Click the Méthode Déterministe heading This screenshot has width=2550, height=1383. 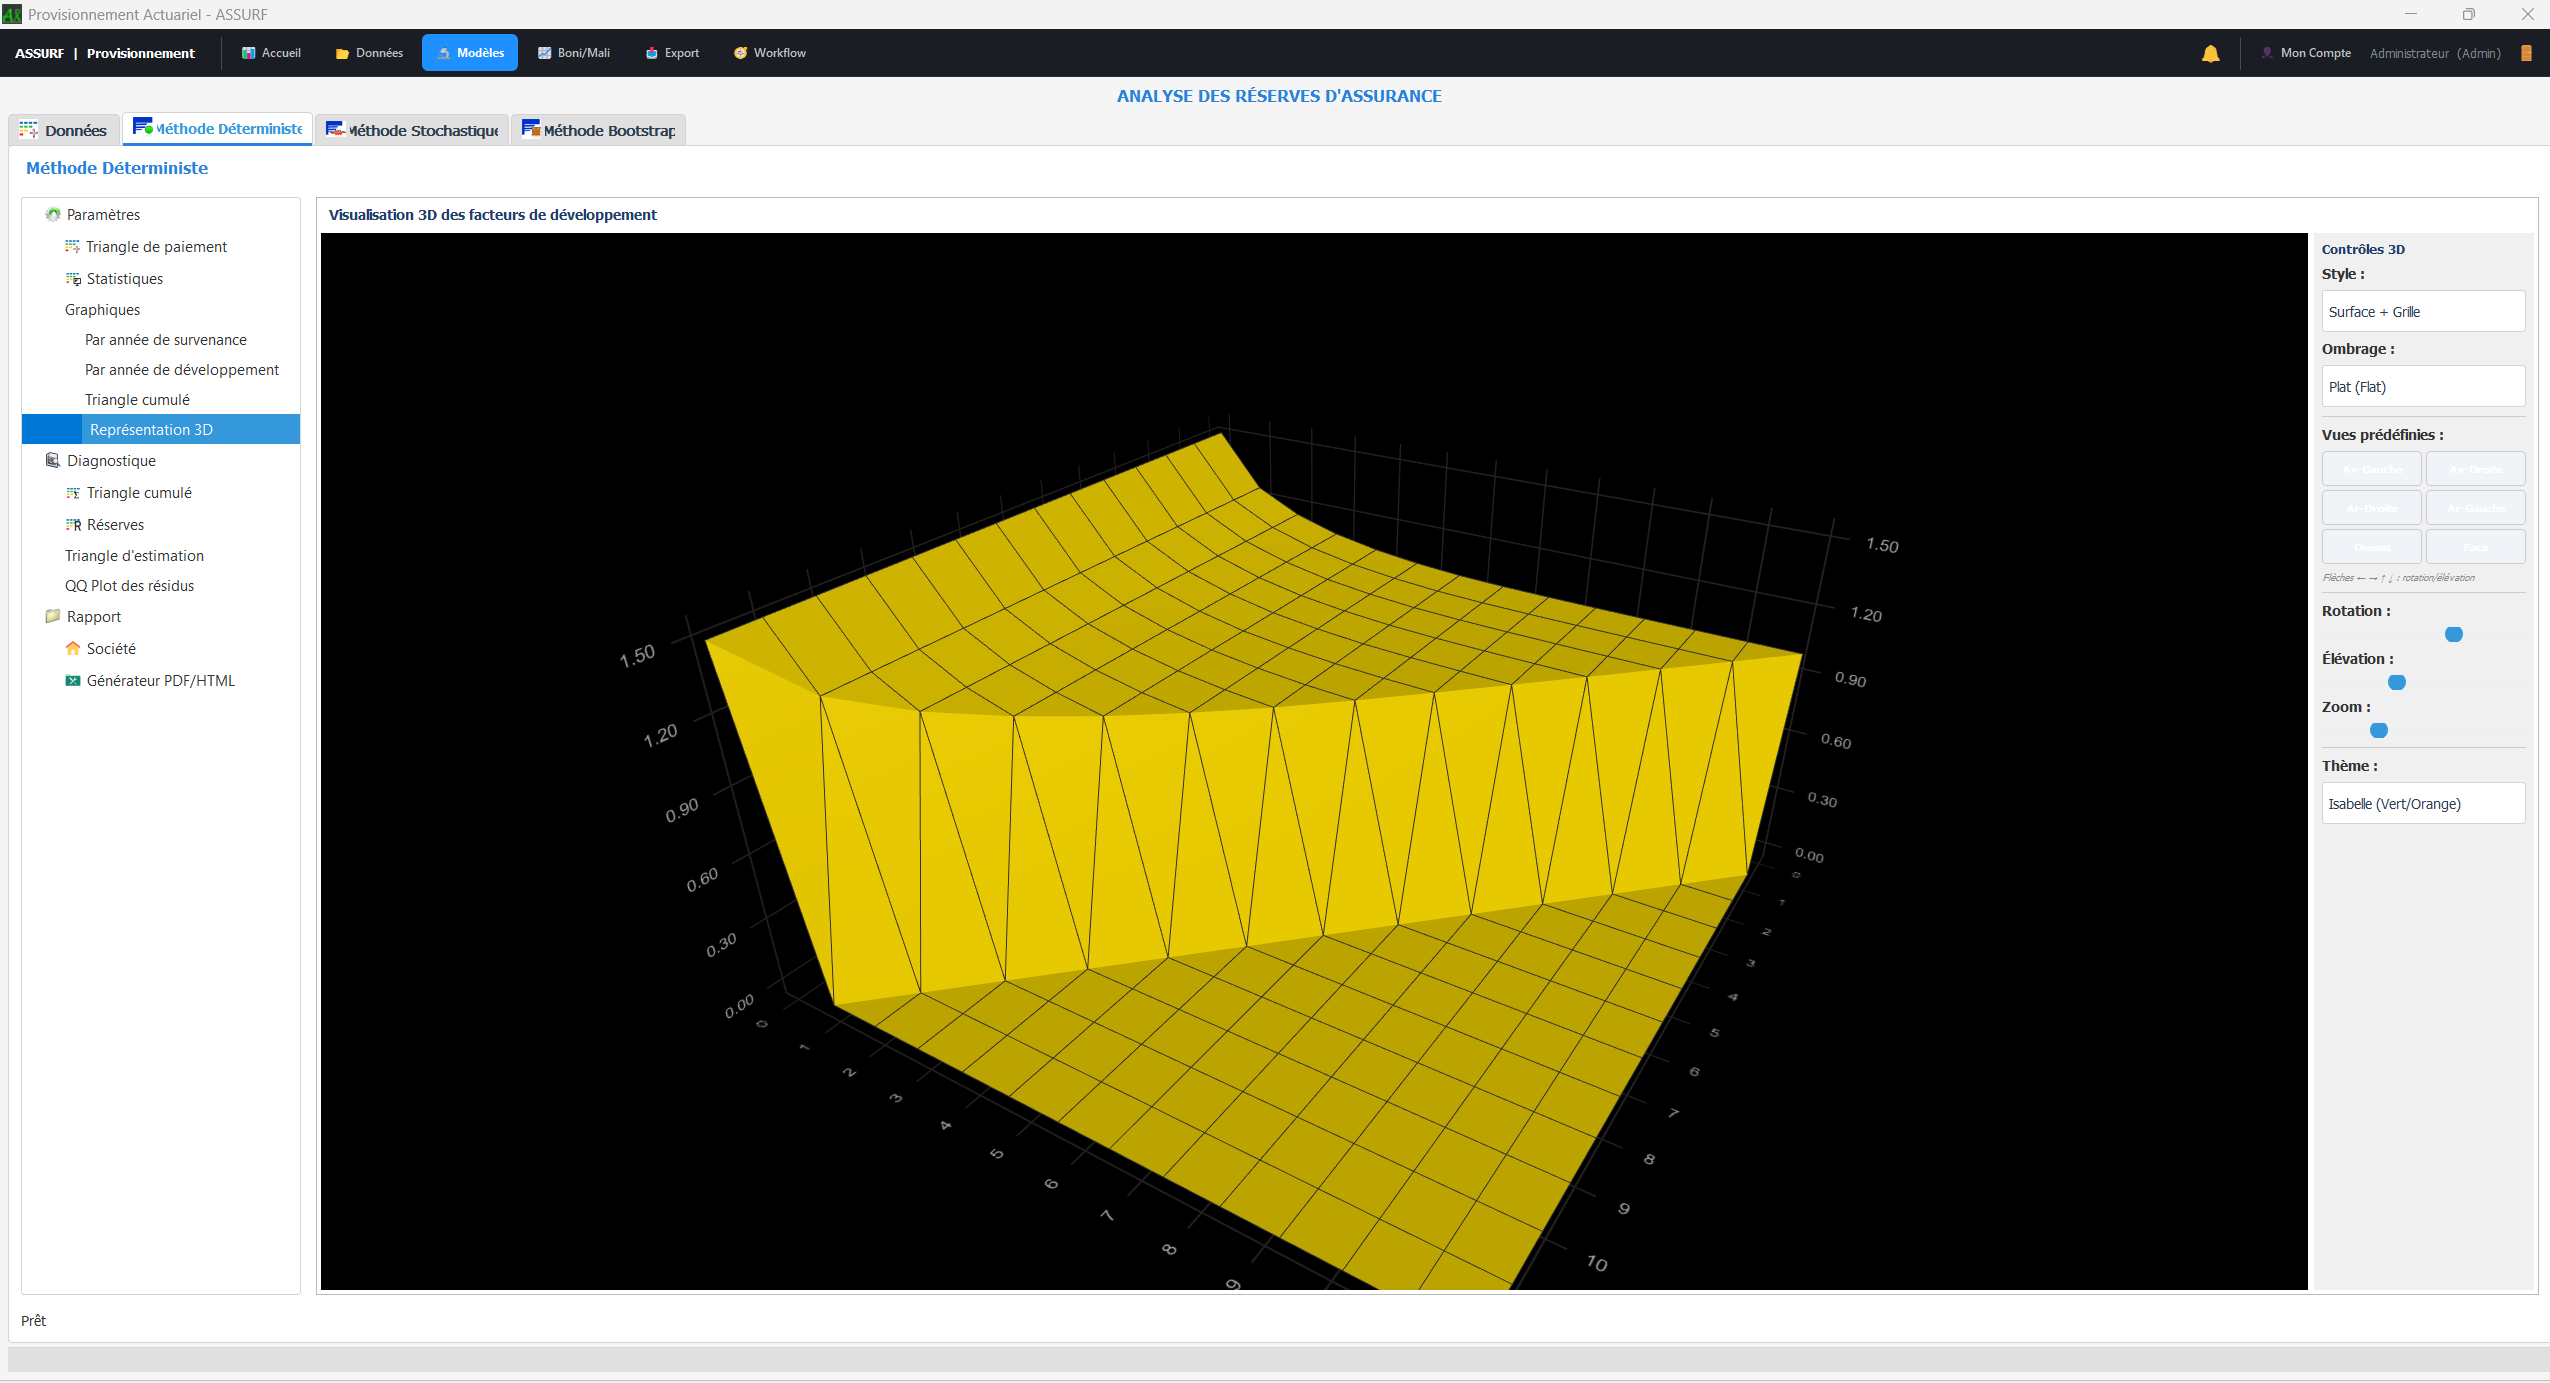(117, 168)
